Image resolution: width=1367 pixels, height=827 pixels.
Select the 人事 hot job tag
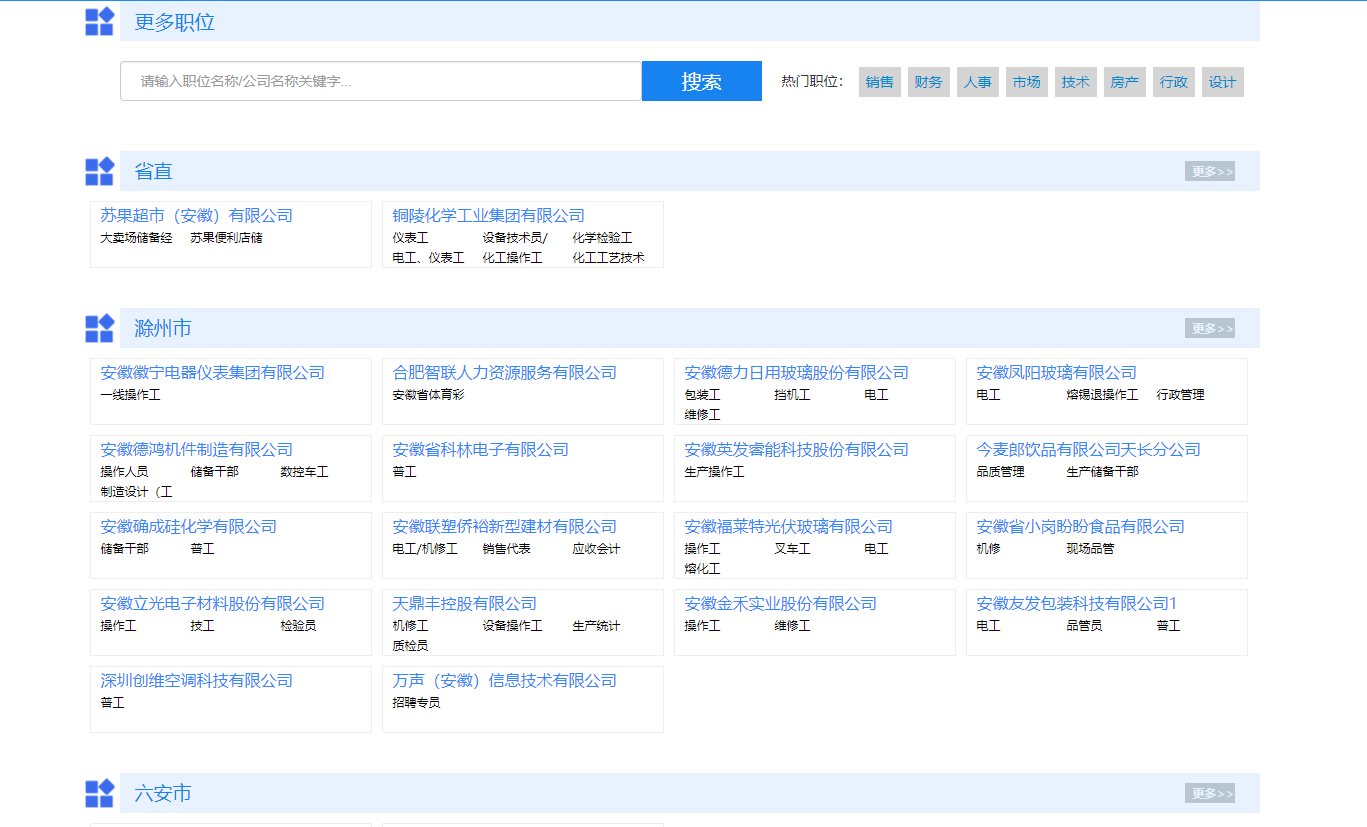click(978, 82)
